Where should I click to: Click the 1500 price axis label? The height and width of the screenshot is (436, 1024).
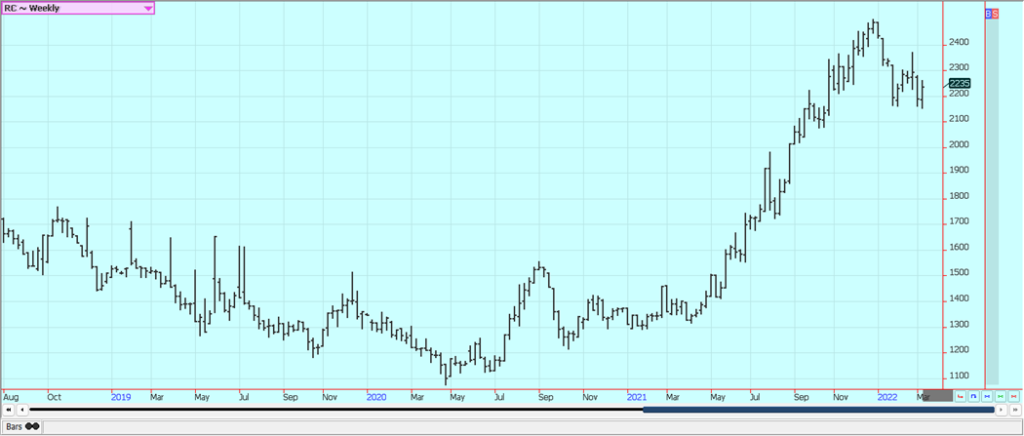point(960,273)
